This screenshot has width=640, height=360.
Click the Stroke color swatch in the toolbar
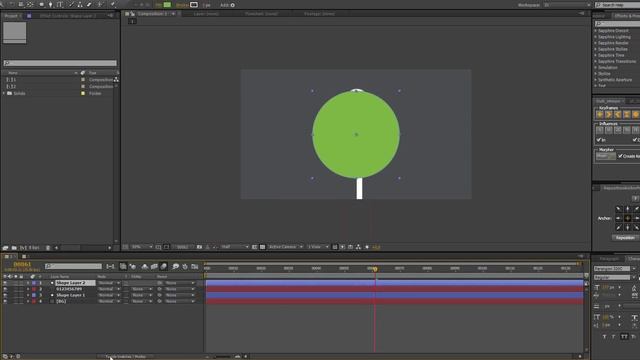[194, 5]
